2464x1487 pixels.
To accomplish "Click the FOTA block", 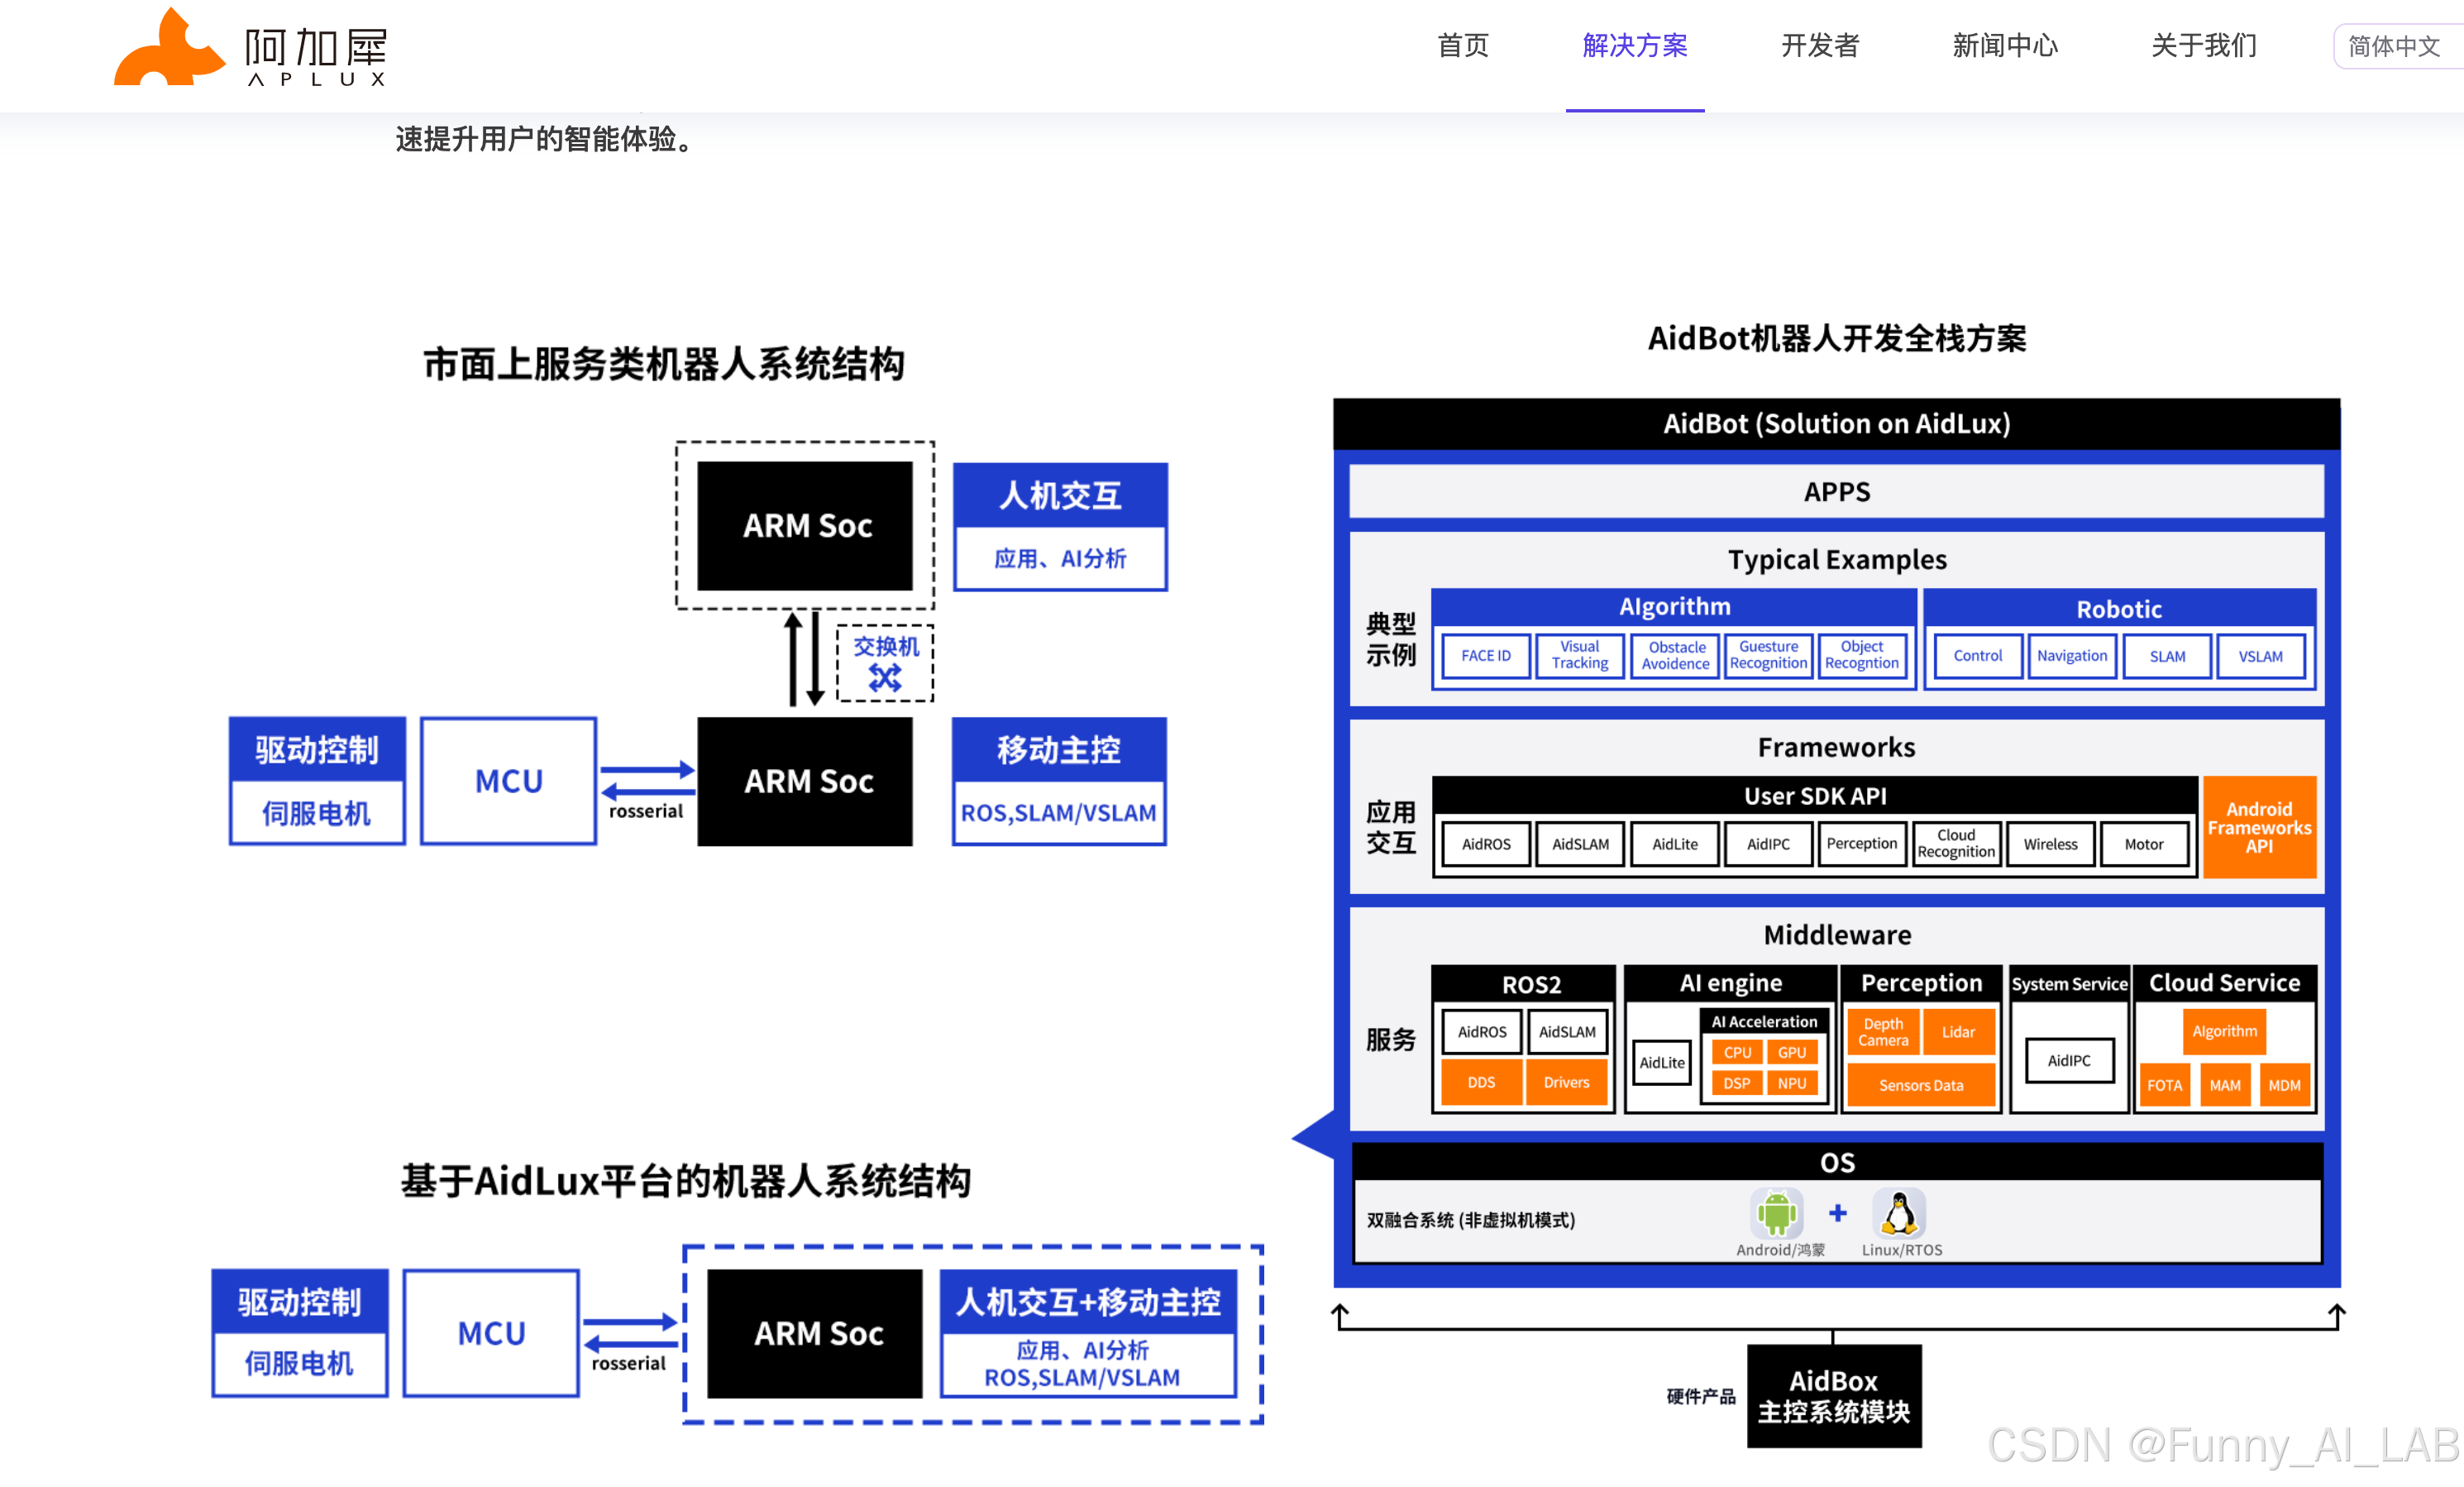I will click(x=2164, y=1085).
